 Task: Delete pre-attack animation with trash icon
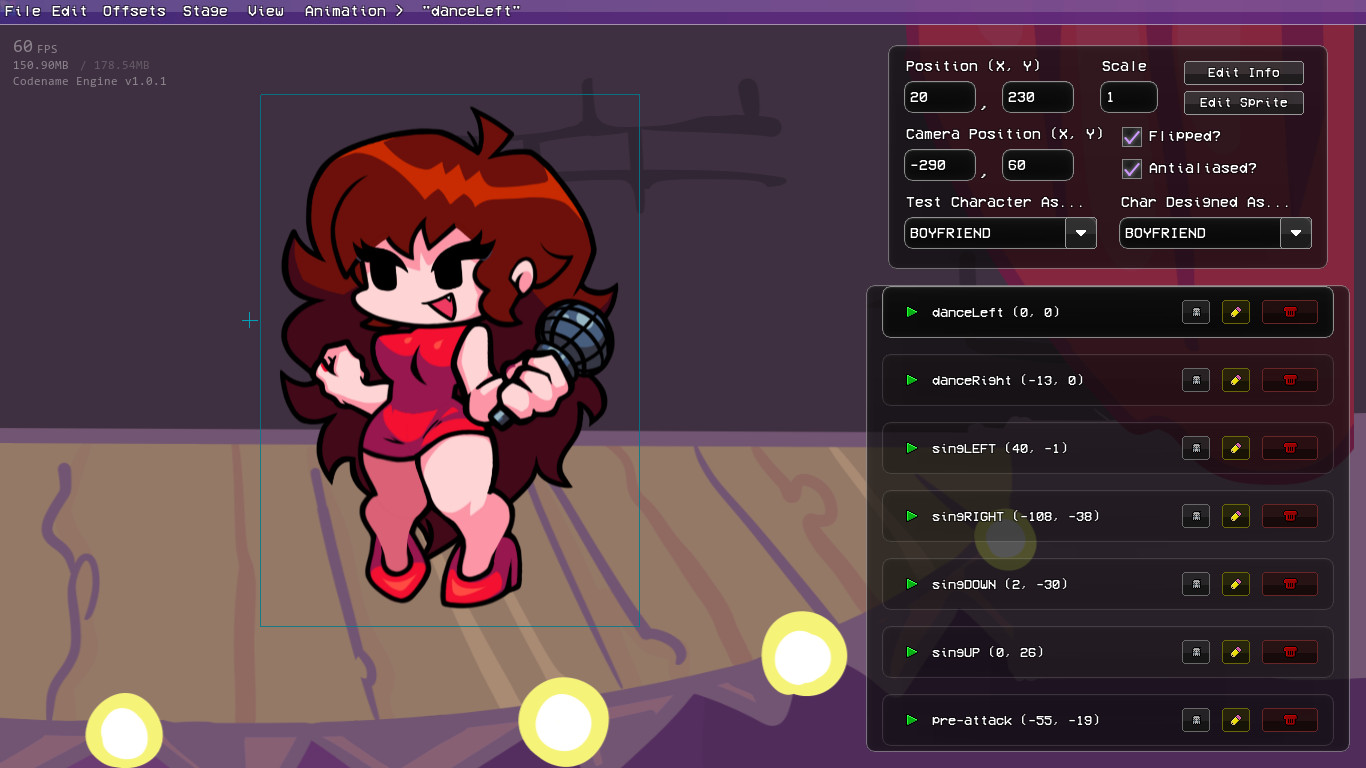[1290, 720]
